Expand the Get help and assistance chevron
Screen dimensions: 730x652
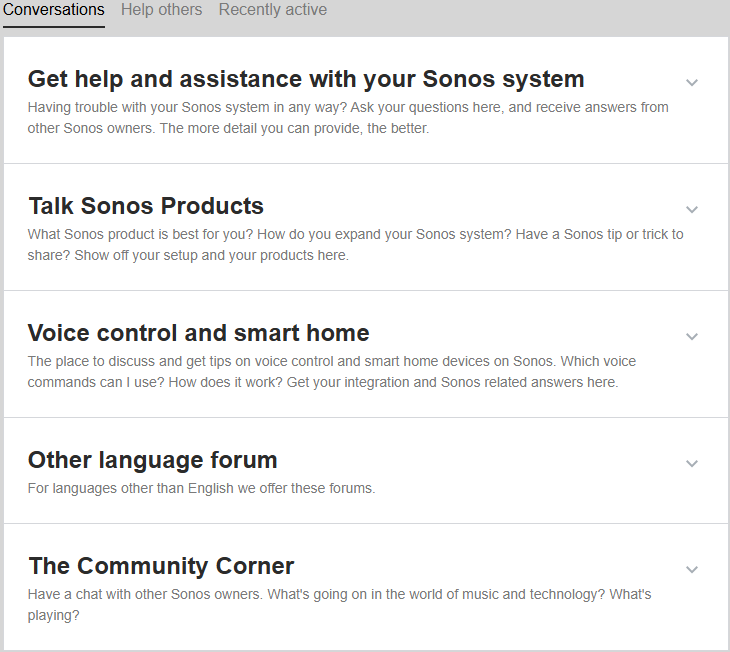[692, 83]
